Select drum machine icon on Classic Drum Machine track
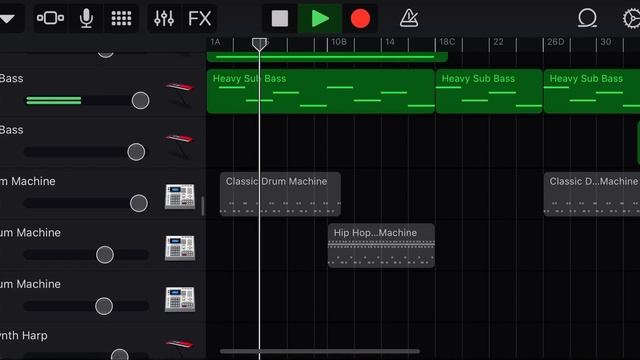 tap(180, 197)
